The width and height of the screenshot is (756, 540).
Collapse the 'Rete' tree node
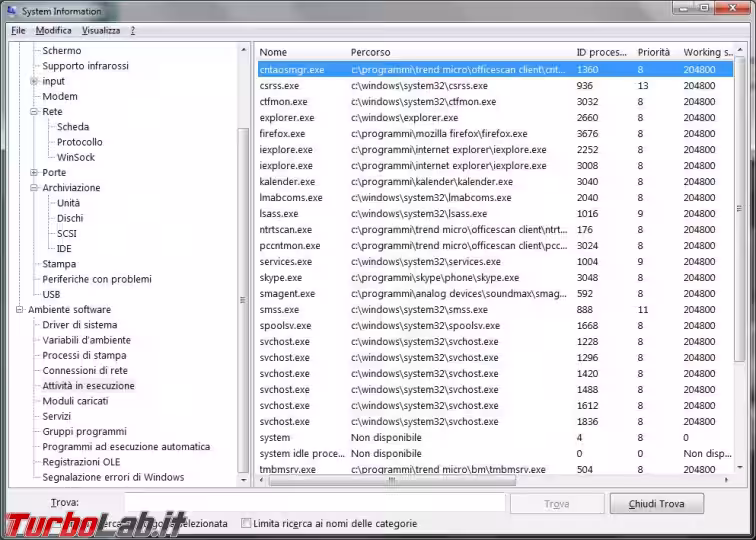[34, 112]
